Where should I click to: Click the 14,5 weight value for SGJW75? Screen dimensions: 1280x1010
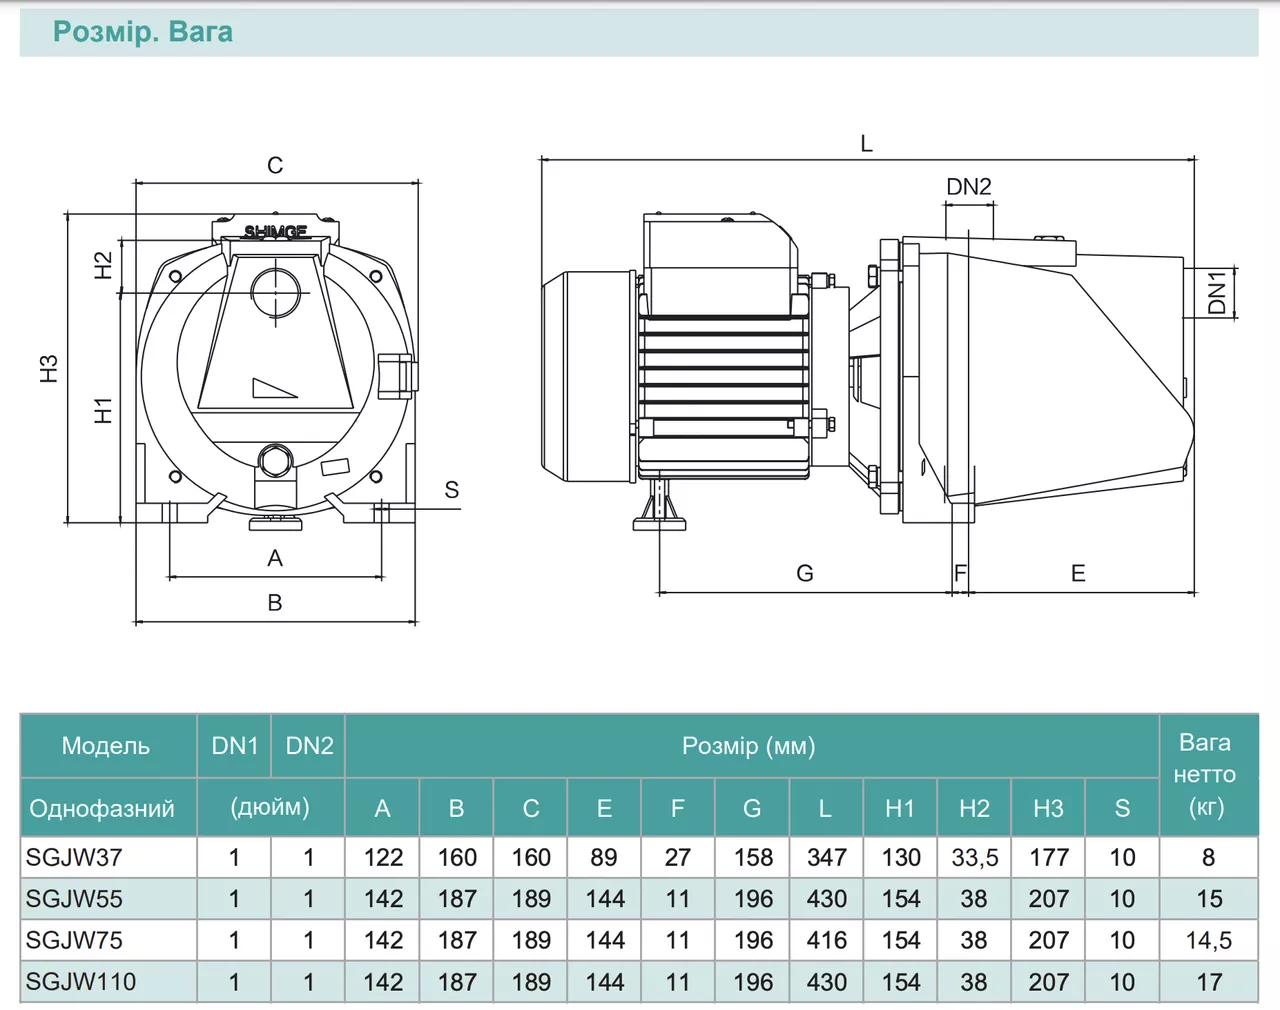click(x=1208, y=941)
